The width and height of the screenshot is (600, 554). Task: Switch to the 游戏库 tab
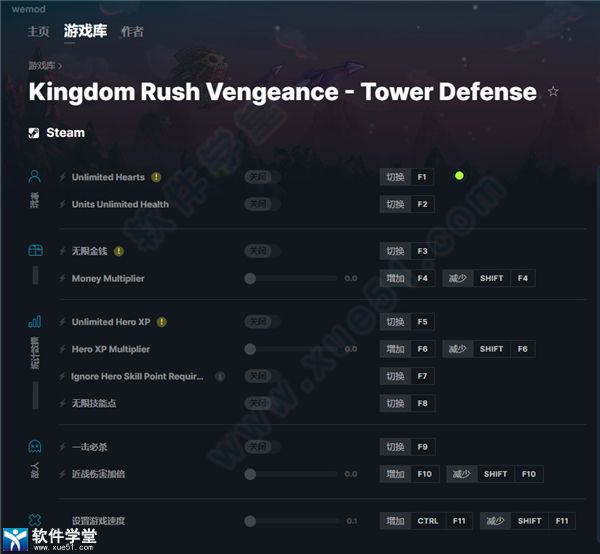85,31
